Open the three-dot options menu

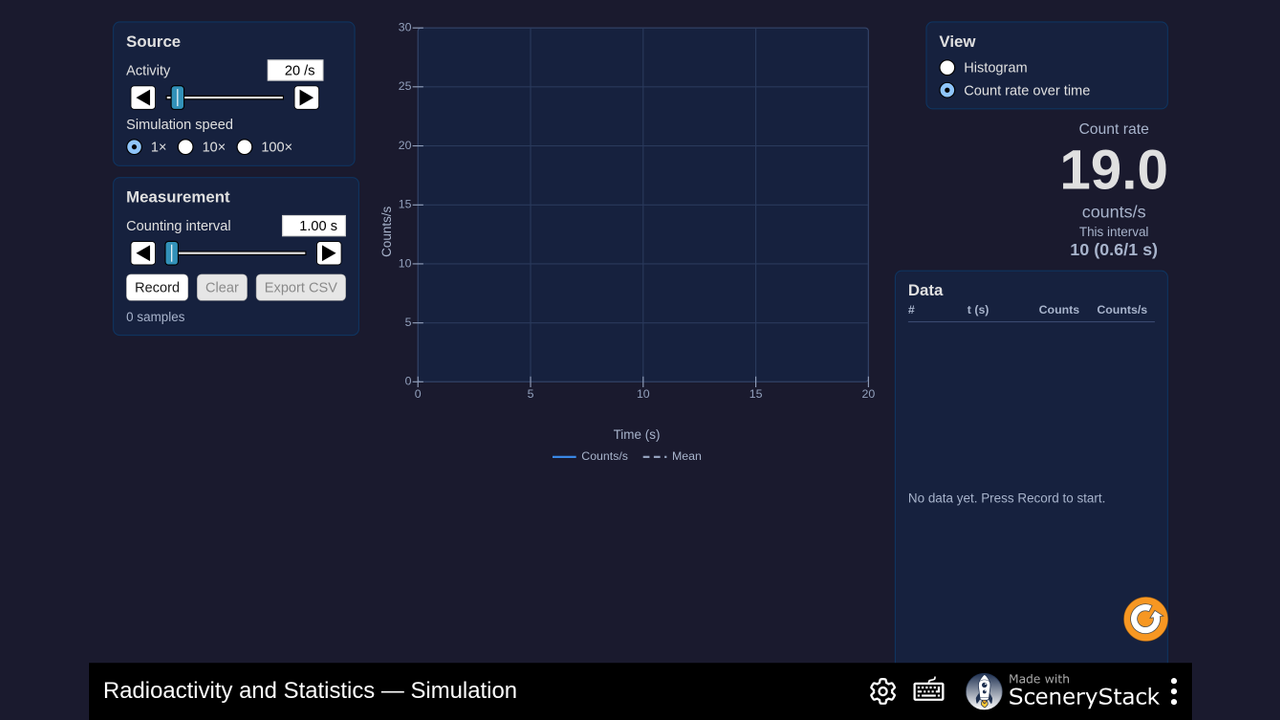[x=1174, y=691]
